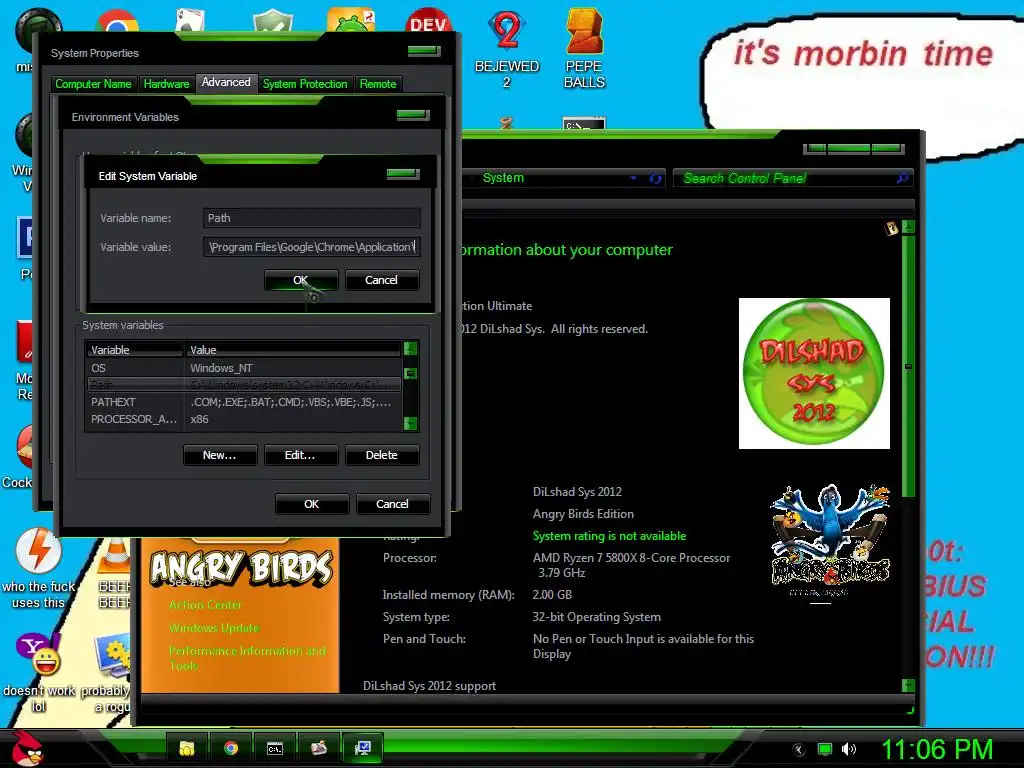Open the command prompt icon on the desktop
This screenshot has width=1024, height=768.
click(x=584, y=124)
